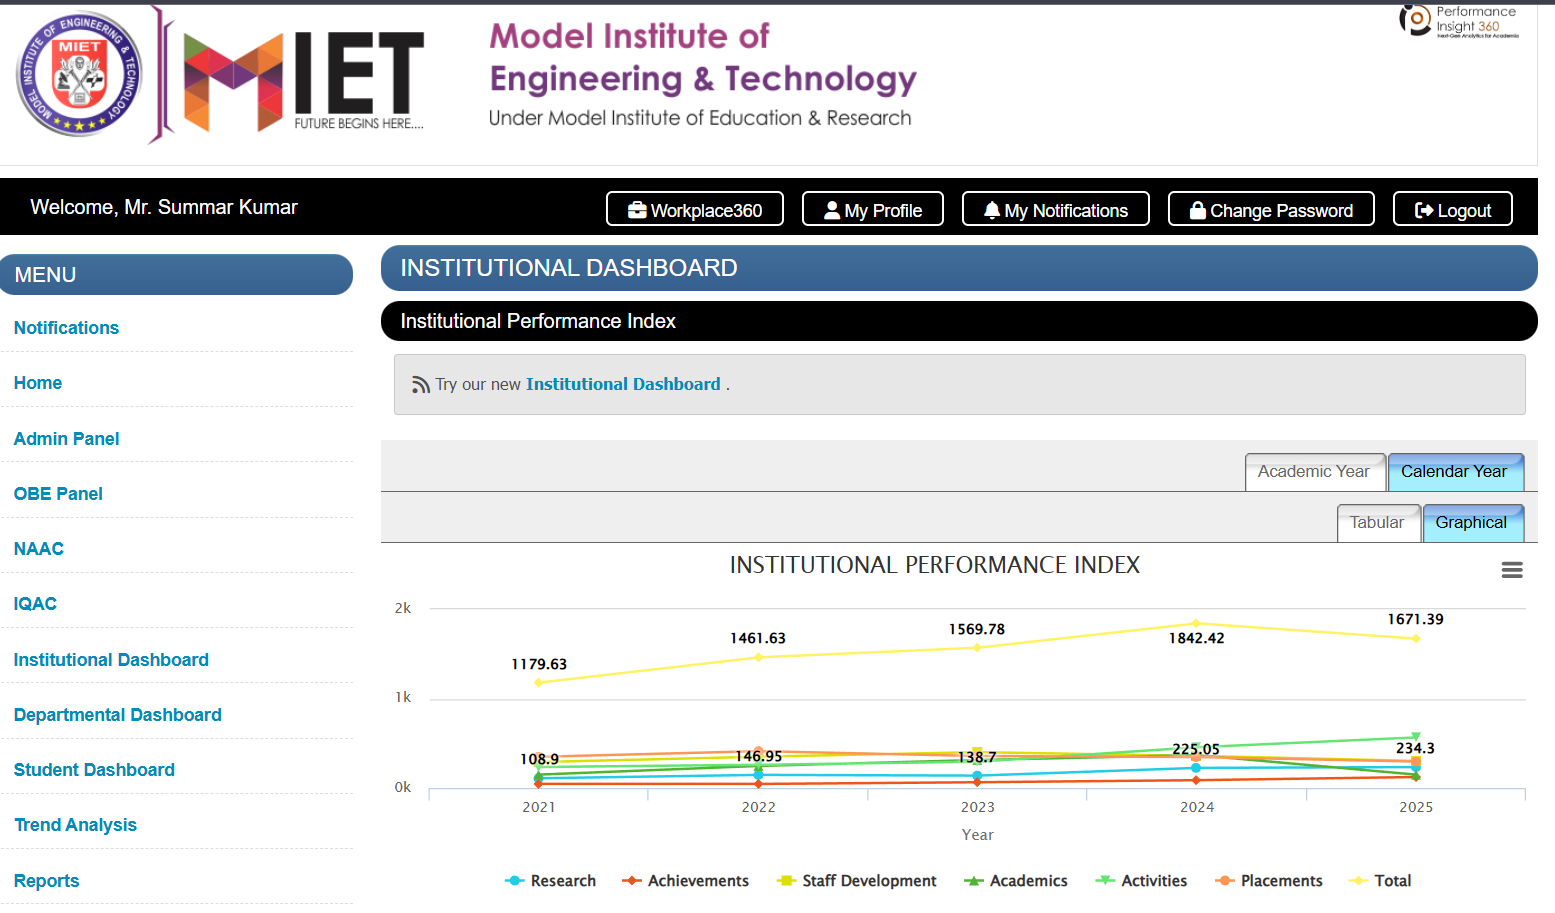Screen dimensions: 1555x913
Task: Expand the NAAC menu entry
Action: click(x=38, y=548)
